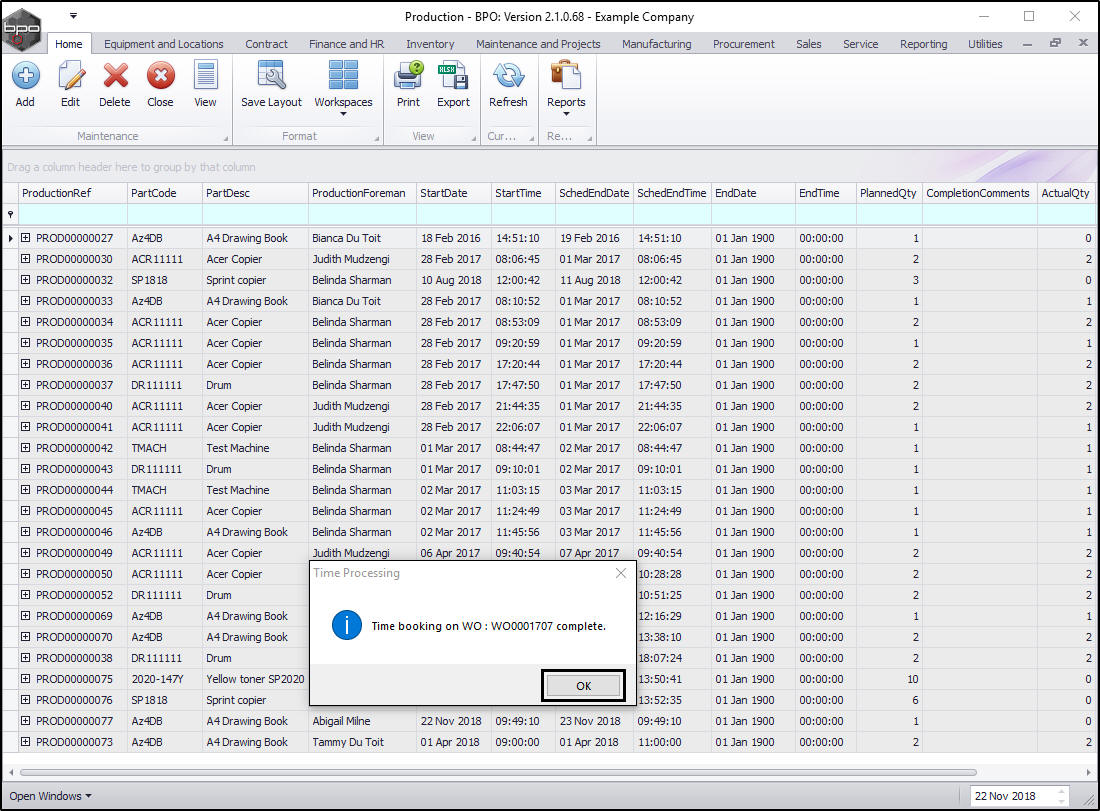Click the Add record icon

[x=25, y=76]
